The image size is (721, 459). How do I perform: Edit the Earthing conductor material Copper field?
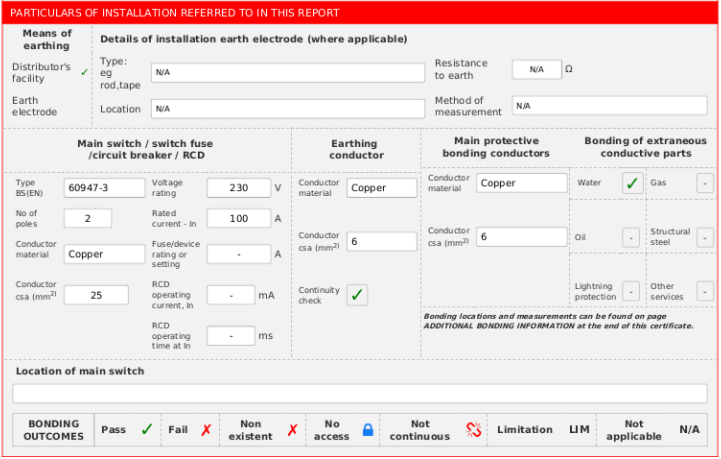pyautogui.click(x=382, y=188)
